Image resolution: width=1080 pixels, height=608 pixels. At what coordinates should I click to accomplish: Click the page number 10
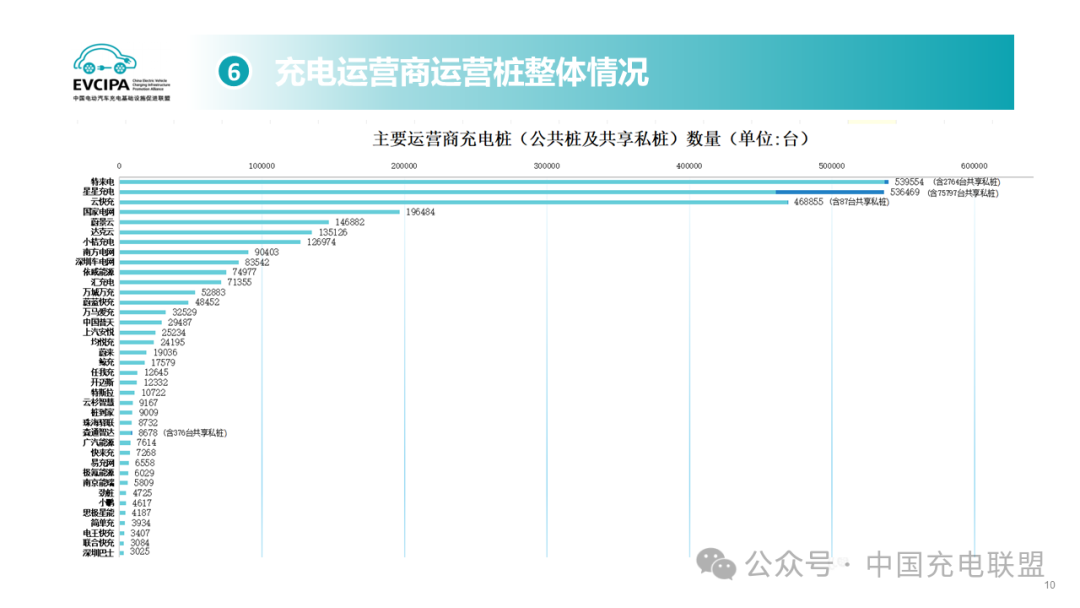(x=1049, y=586)
